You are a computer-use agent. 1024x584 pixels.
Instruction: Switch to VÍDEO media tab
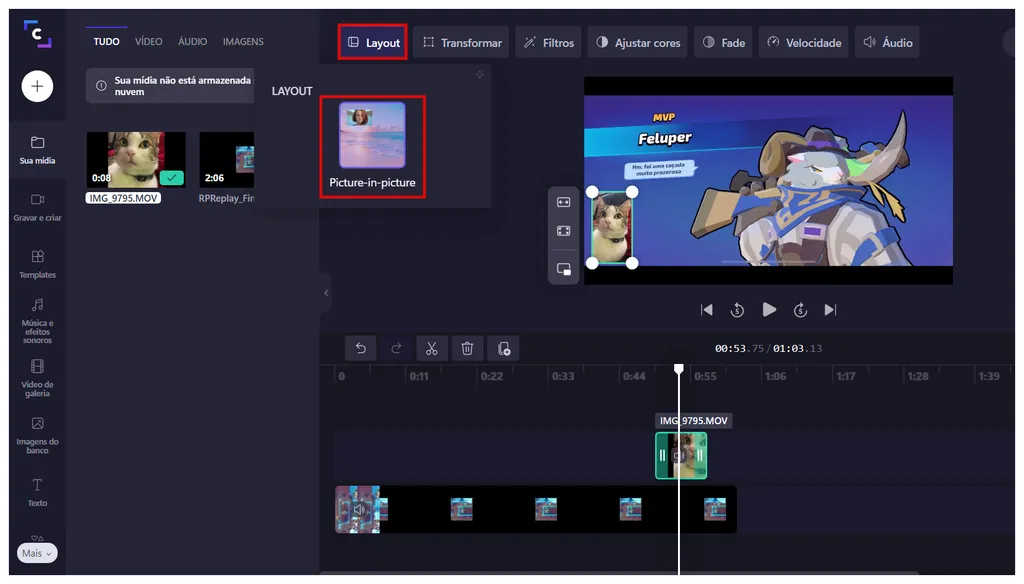(148, 42)
